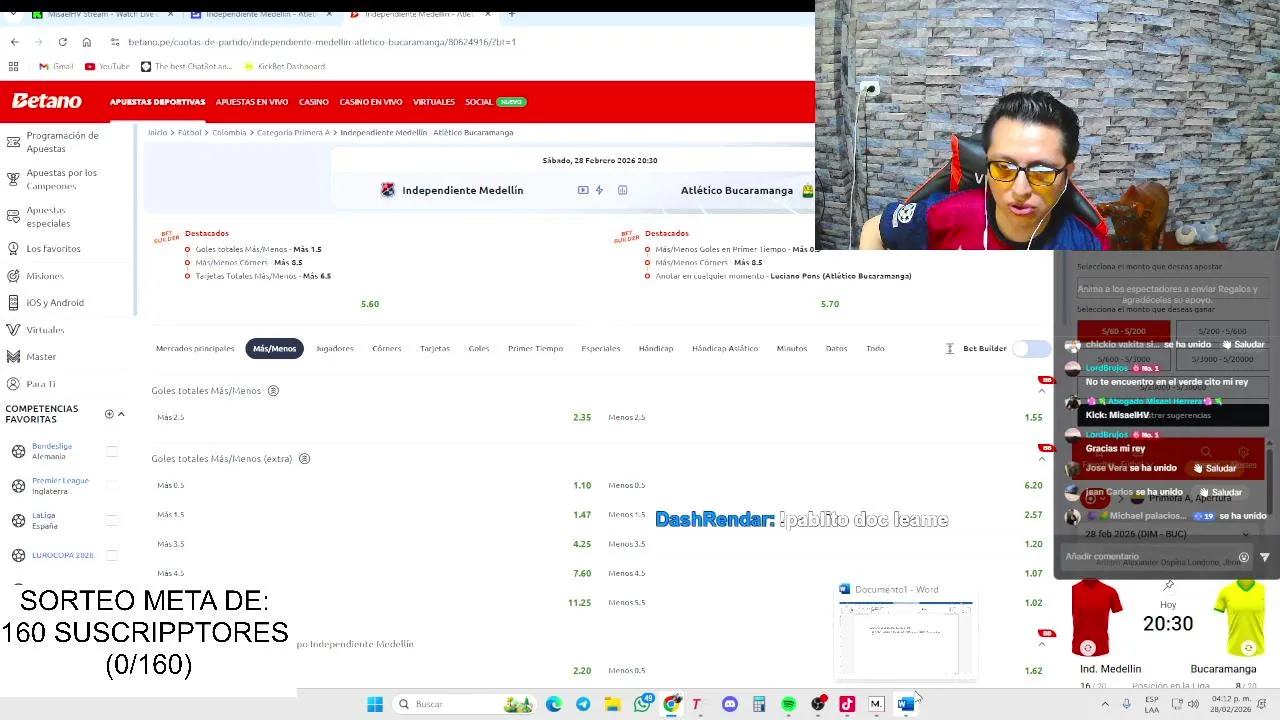The width and height of the screenshot is (1280, 720).
Task: Switch to the Jugadores tab
Action: (x=335, y=348)
